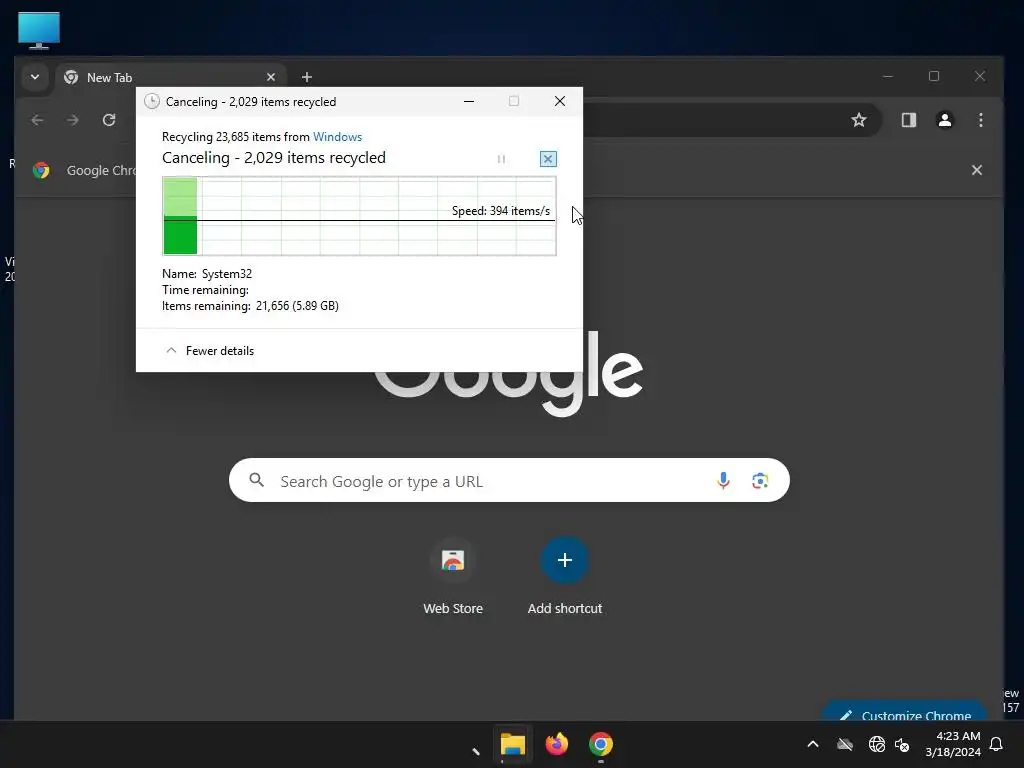
Task: Click Search Google or type a URL box
Action: coord(509,481)
